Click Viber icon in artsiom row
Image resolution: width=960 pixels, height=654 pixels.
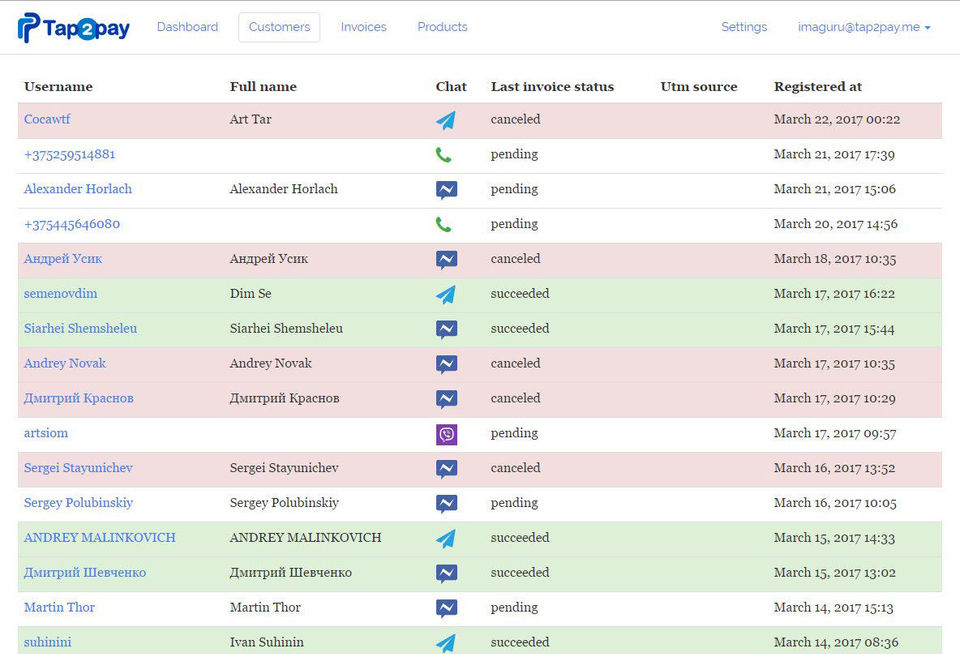click(x=446, y=434)
